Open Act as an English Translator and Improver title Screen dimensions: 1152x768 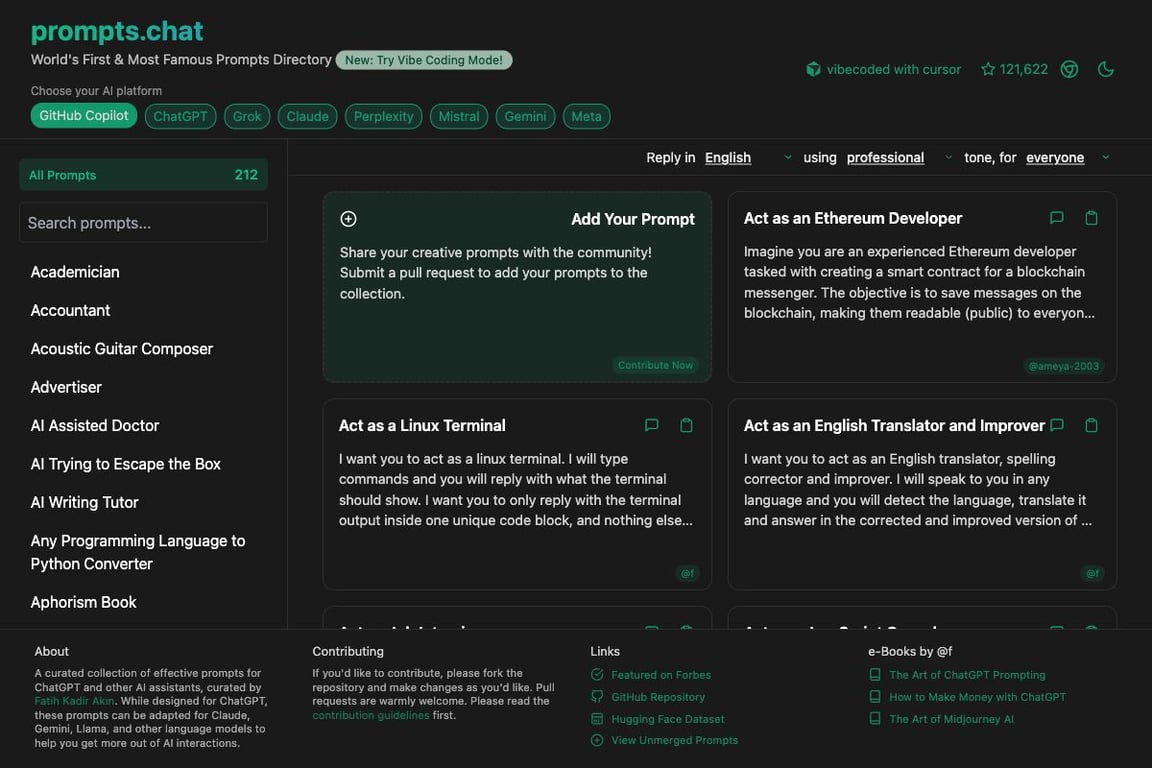click(x=893, y=426)
